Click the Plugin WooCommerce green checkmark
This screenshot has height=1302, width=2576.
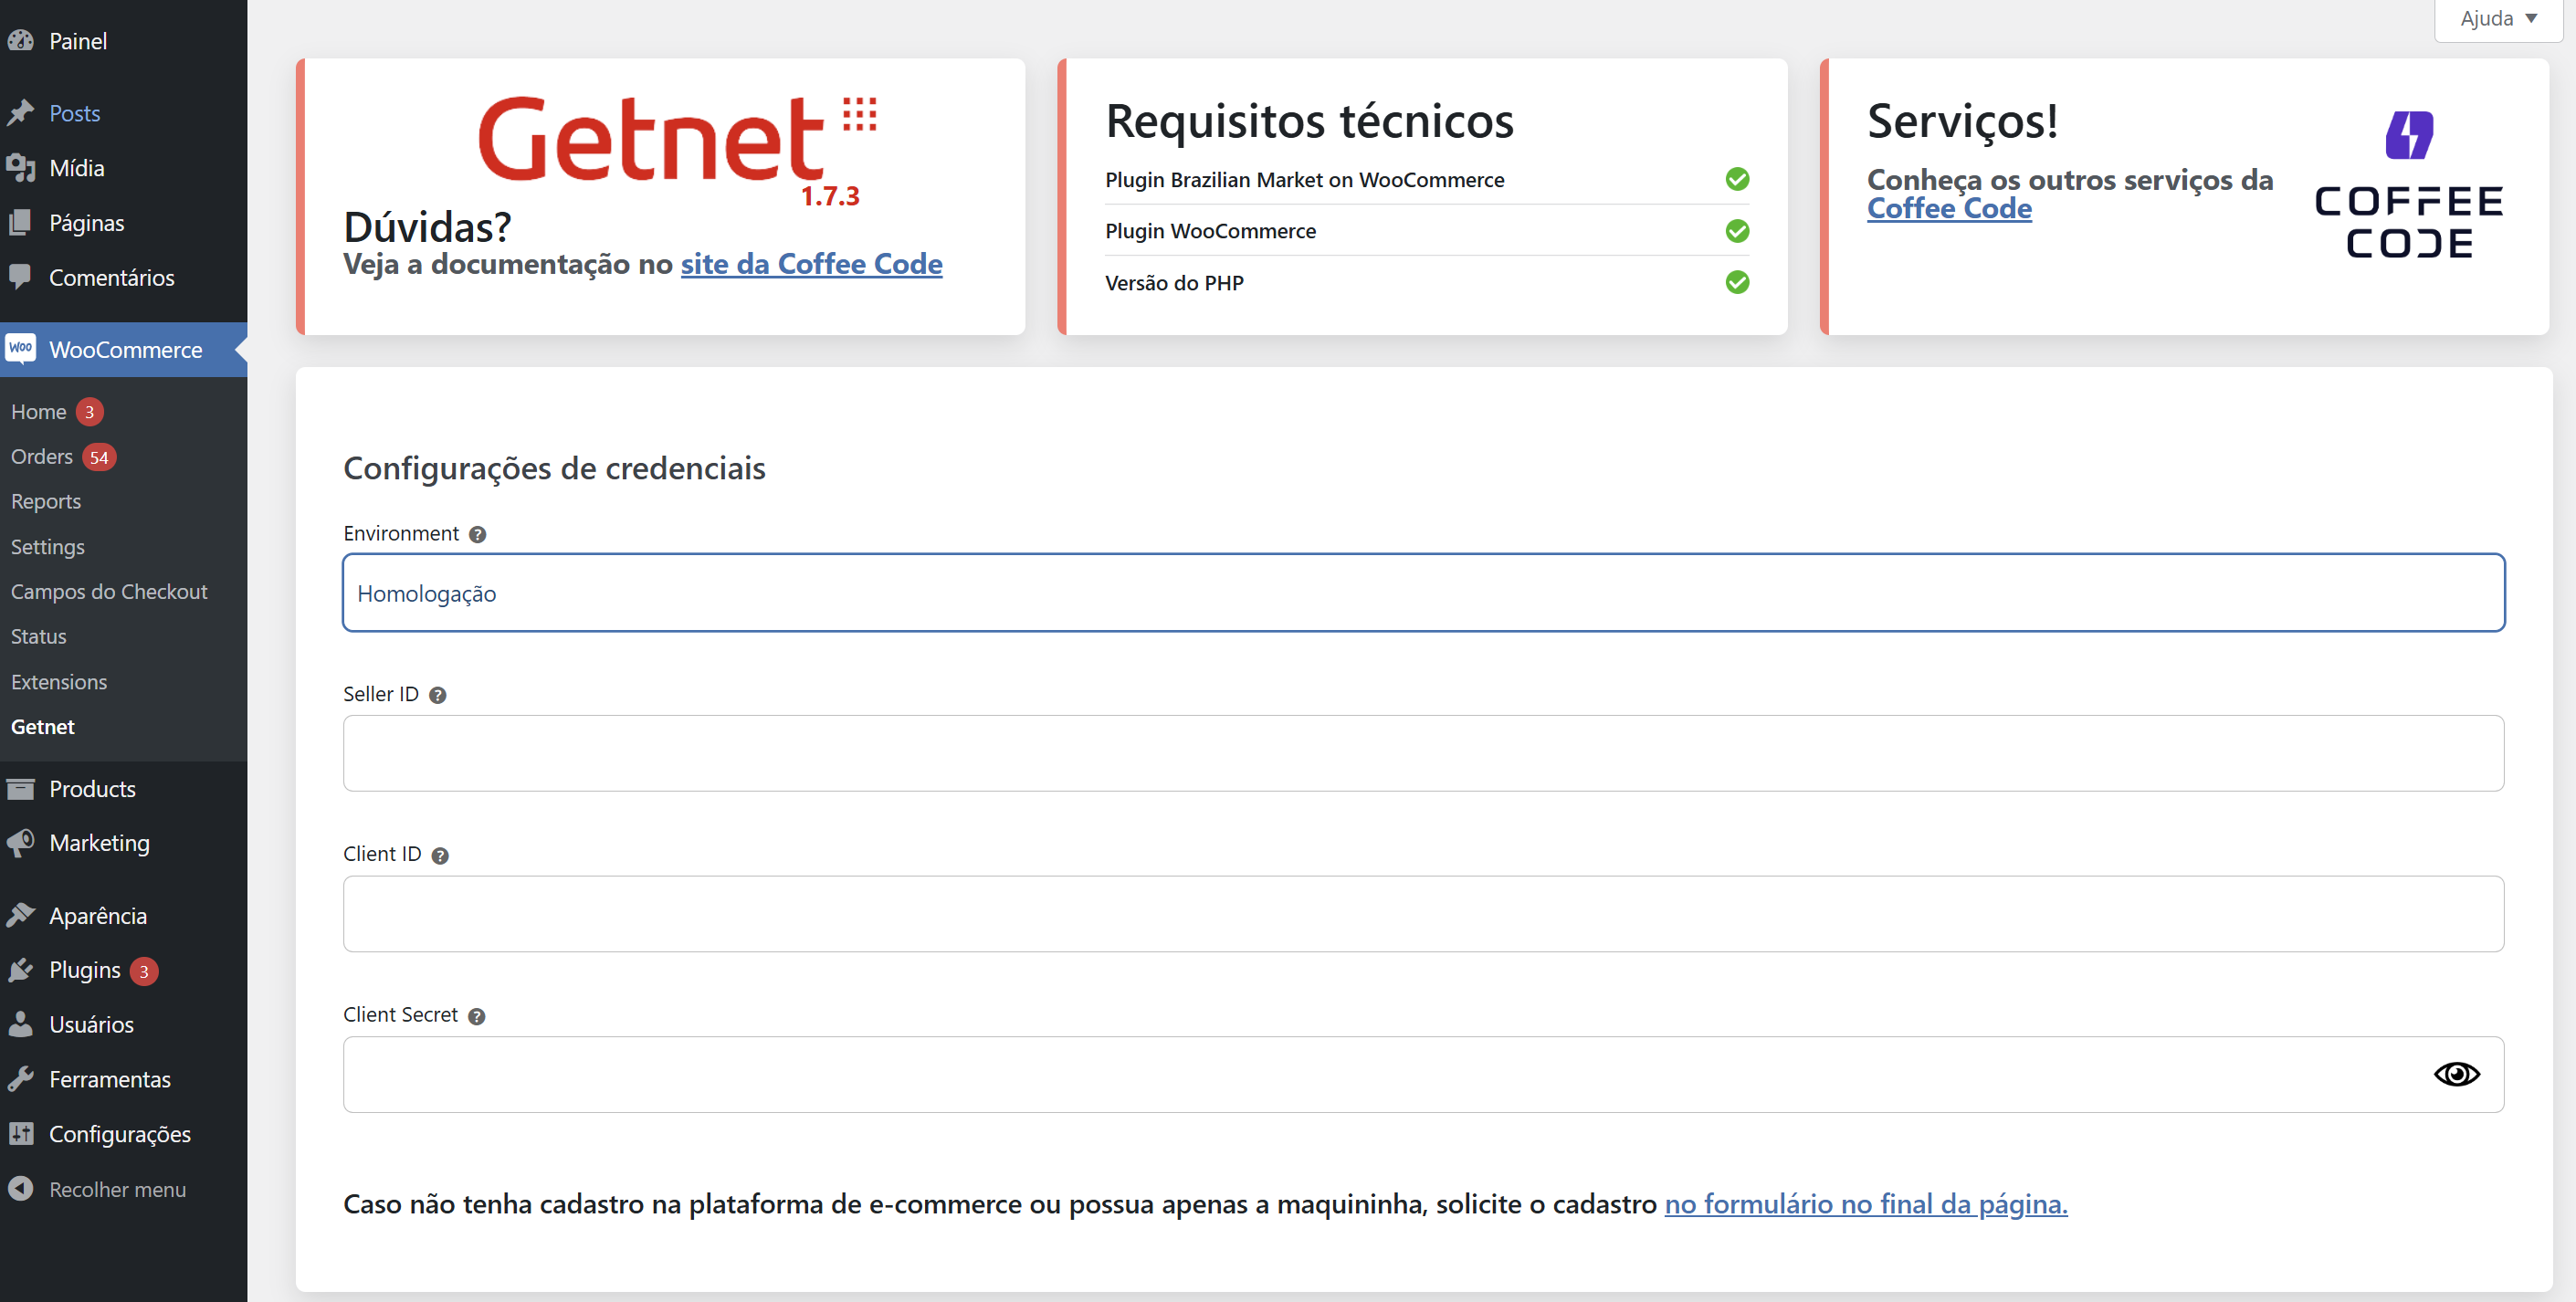point(1738,231)
